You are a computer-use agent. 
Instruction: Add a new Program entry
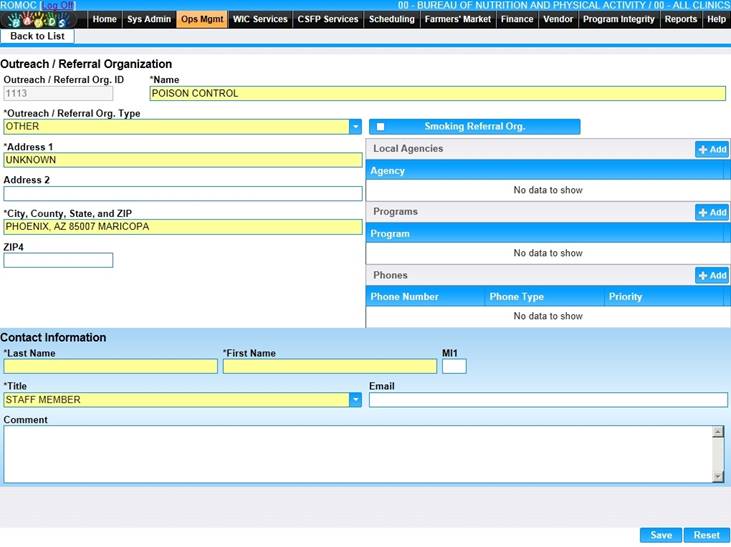(712, 212)
